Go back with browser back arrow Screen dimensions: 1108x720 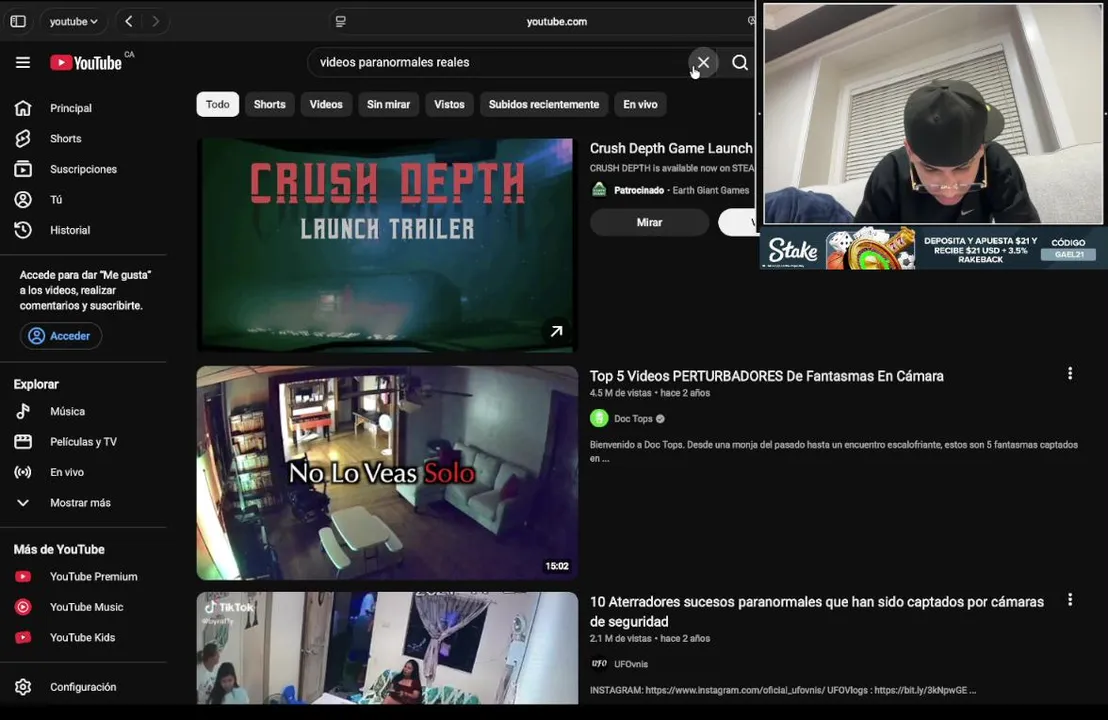(x=129, y=21)
